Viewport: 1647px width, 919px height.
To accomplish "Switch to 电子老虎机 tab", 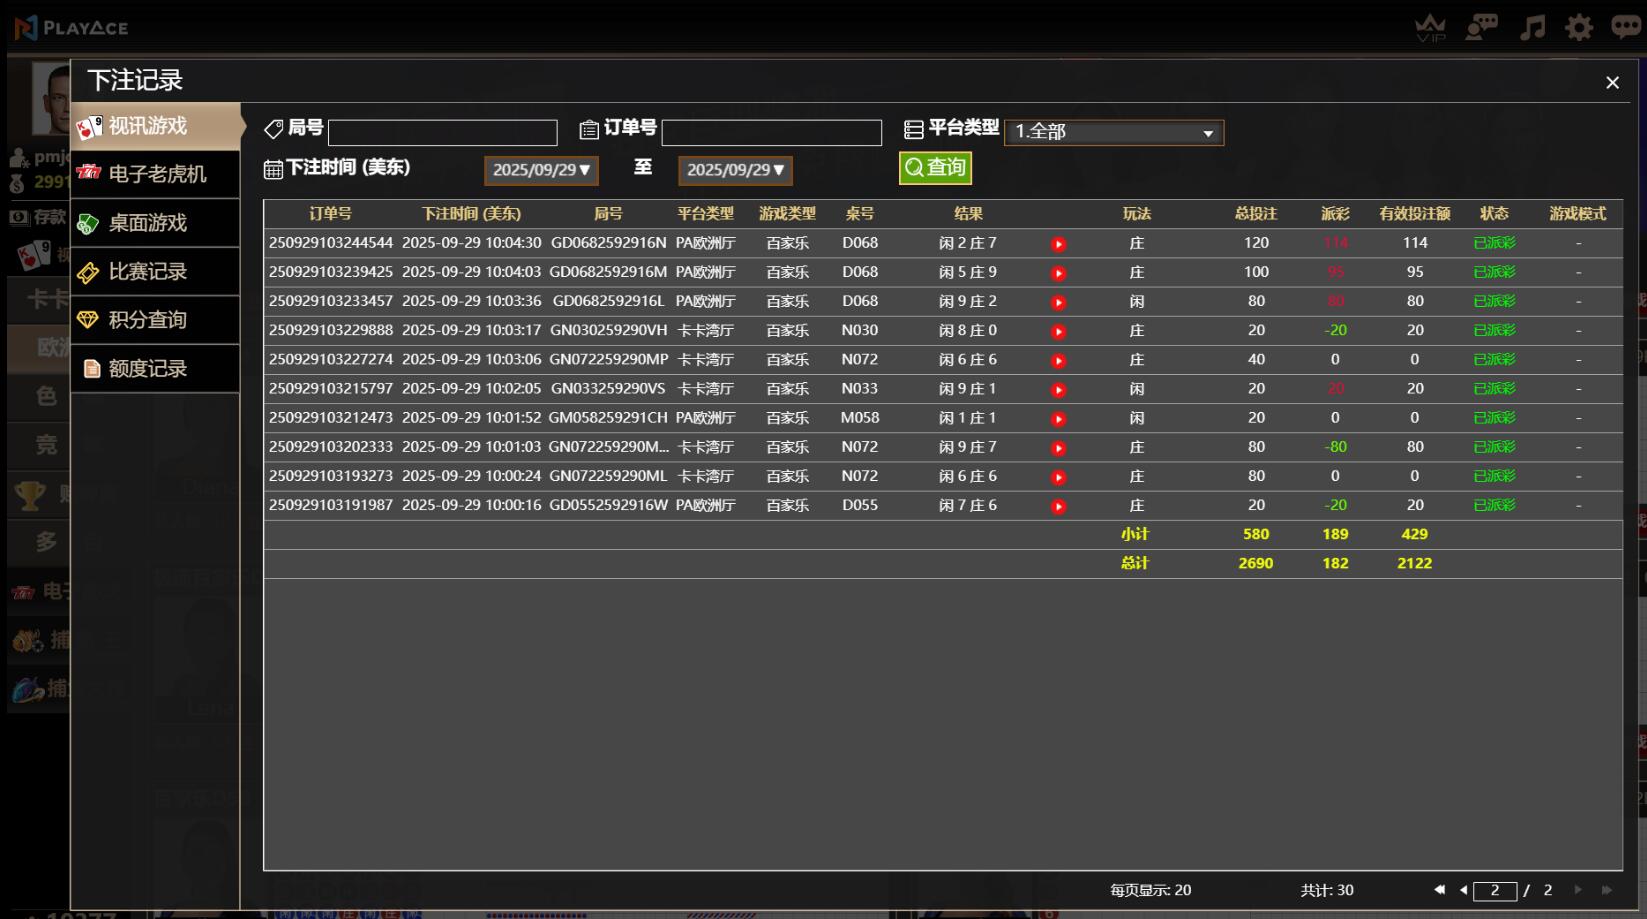I will point(156,174).
